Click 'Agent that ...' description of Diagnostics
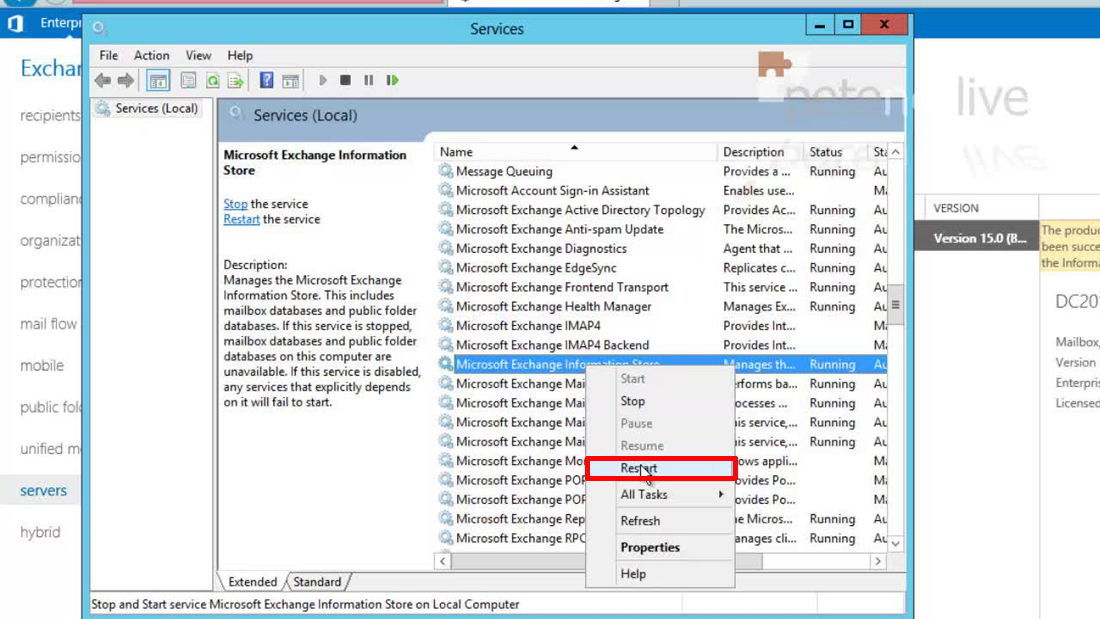The height and width of the screenshot is (619, 1100). (758, 248)
